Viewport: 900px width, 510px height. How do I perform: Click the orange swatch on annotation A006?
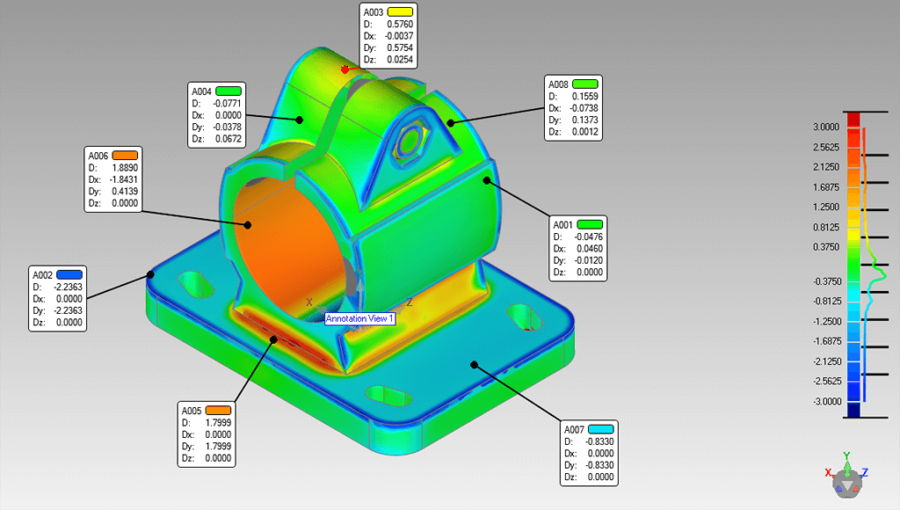pyautogui.click(x=124, y=156)
